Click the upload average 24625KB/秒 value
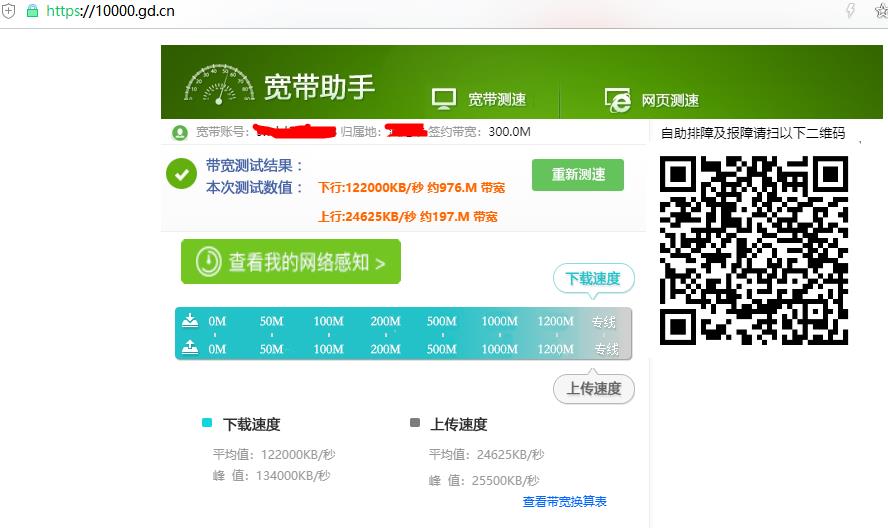The image size is (888, 528). tap(510, 454)
